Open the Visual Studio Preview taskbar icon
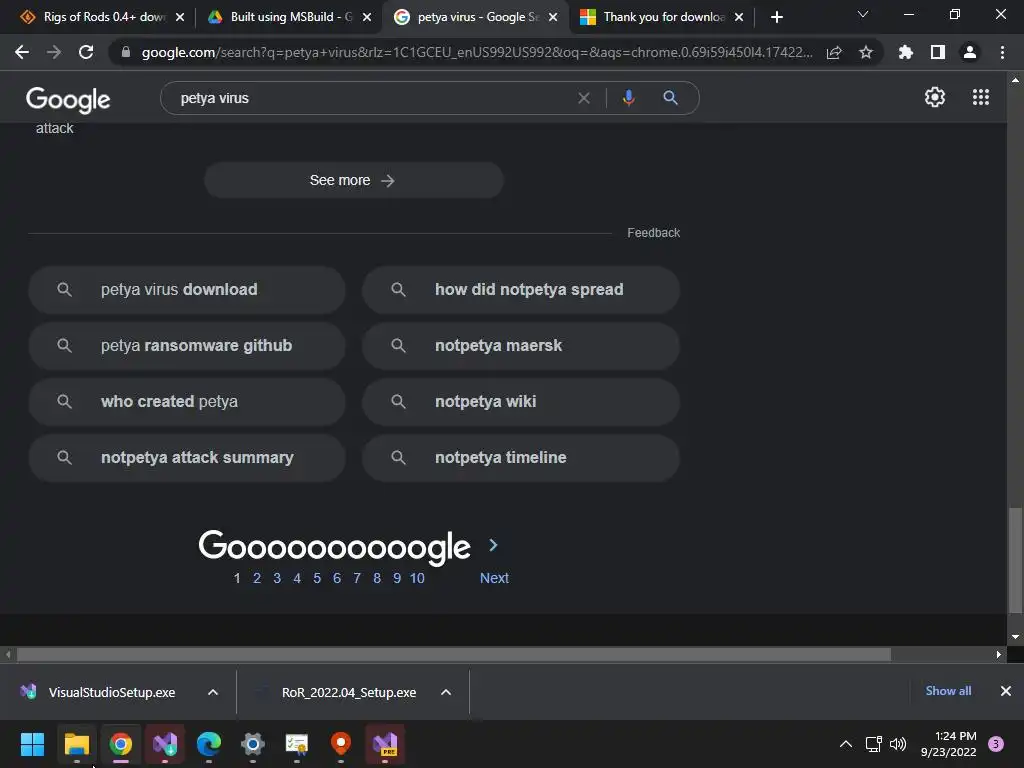This screenshot has width=1024, height=768. point(385,744)
